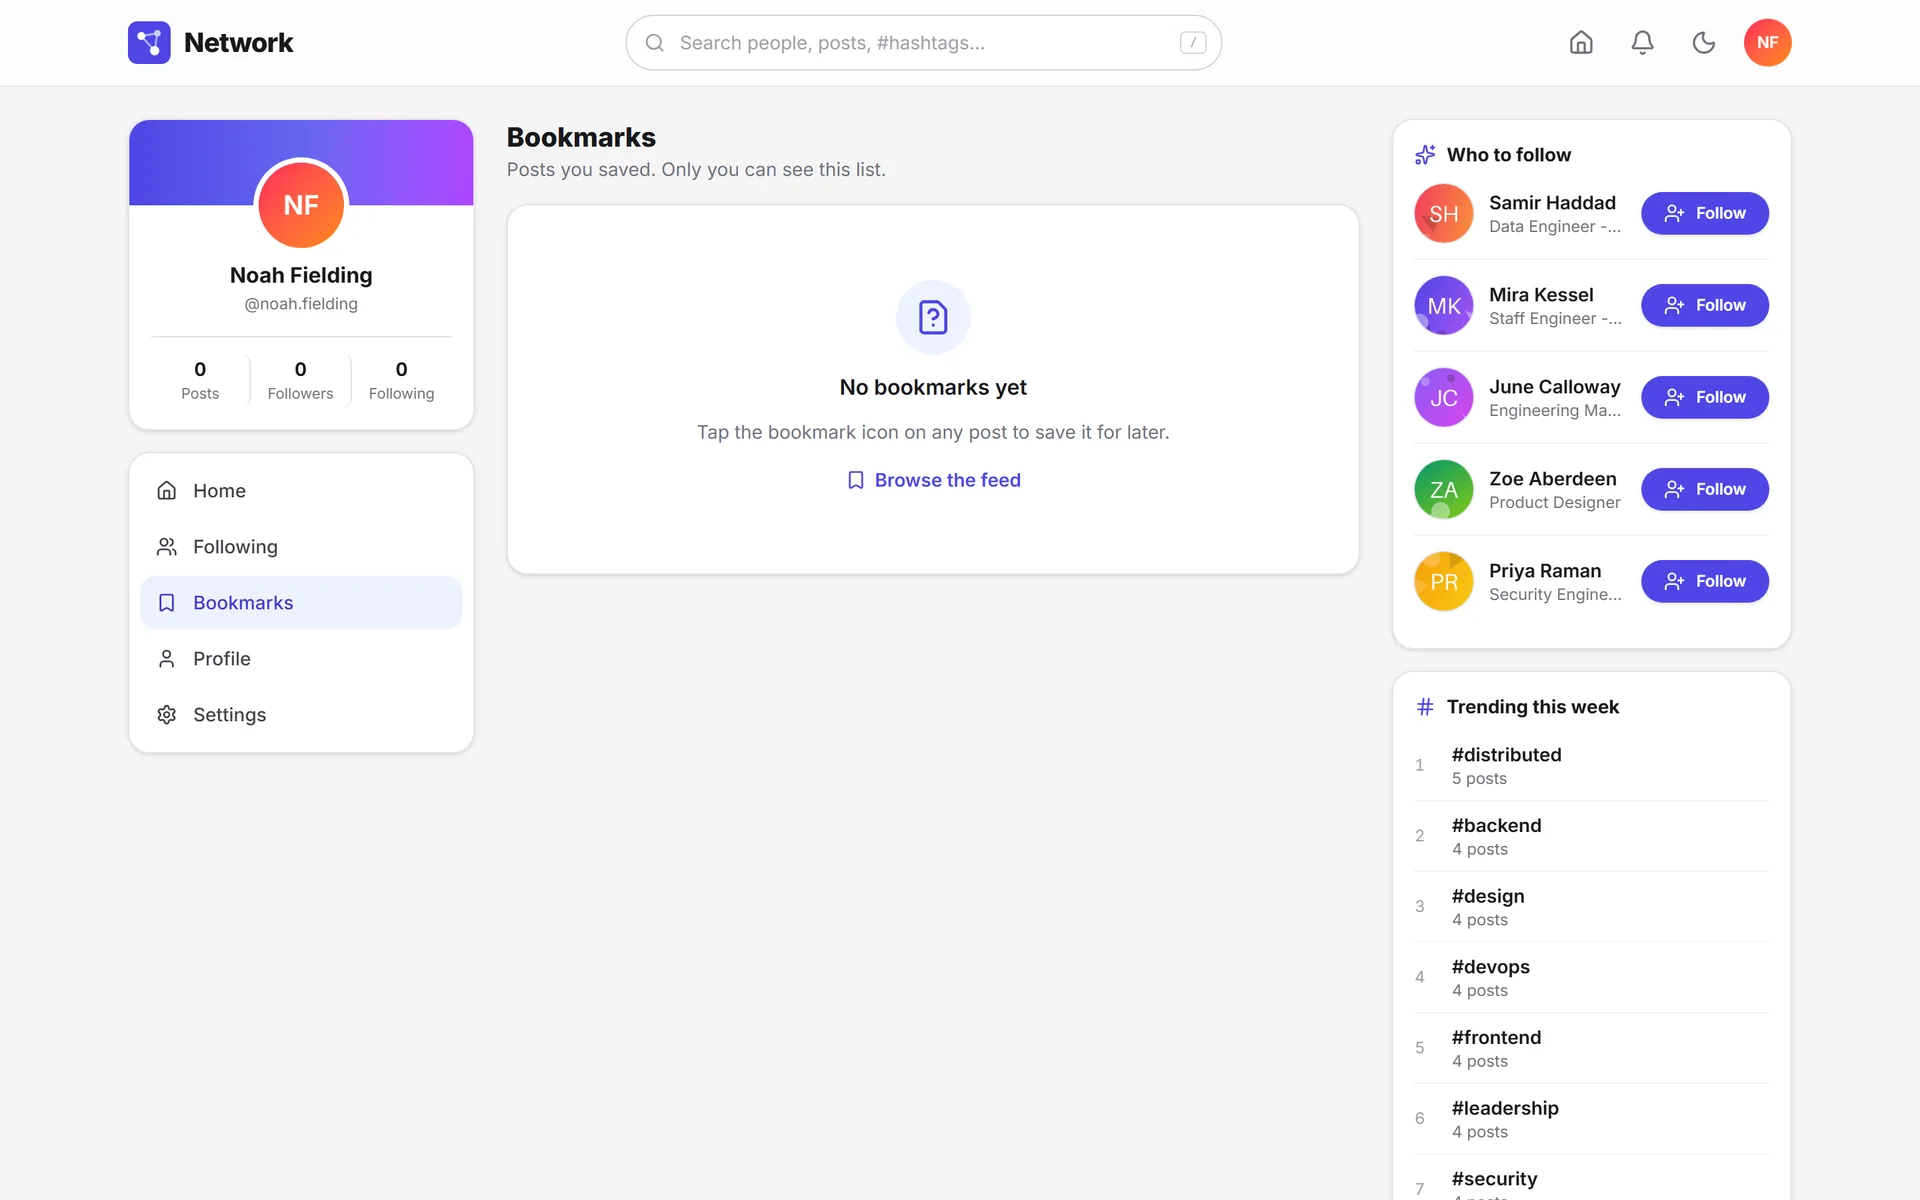This screenshot has width=1920, height=1200.
Task: Follow Samir Haddad
Action: tap(1704, 213)
